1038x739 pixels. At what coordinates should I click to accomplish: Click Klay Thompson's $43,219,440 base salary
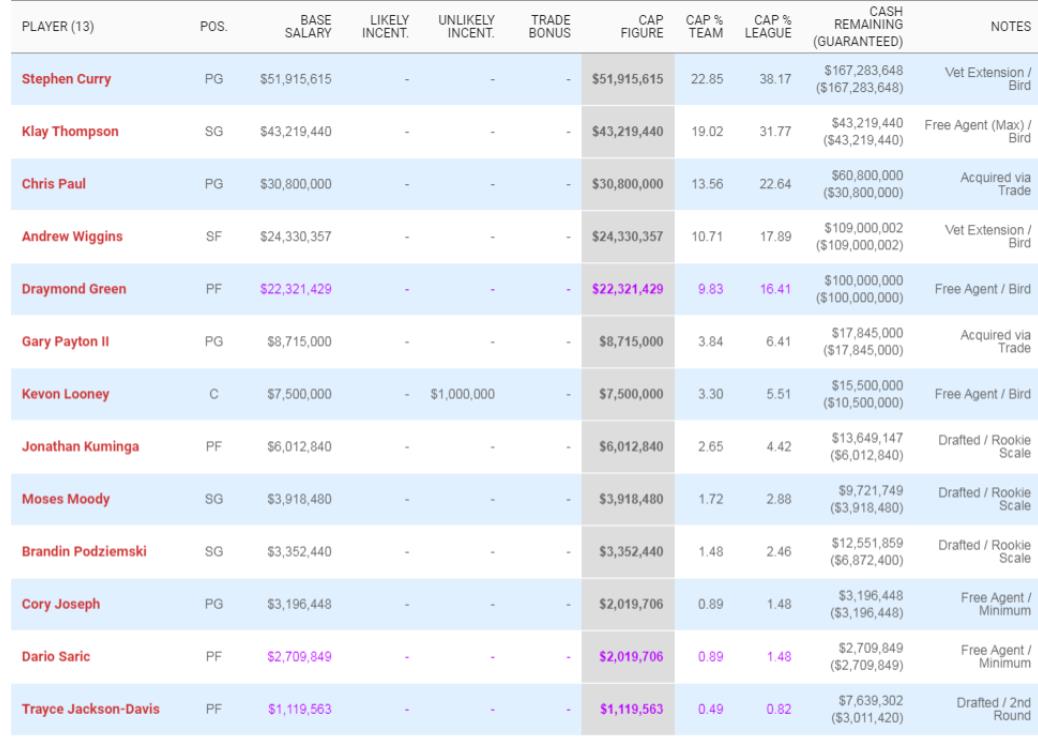coord(295,131)
